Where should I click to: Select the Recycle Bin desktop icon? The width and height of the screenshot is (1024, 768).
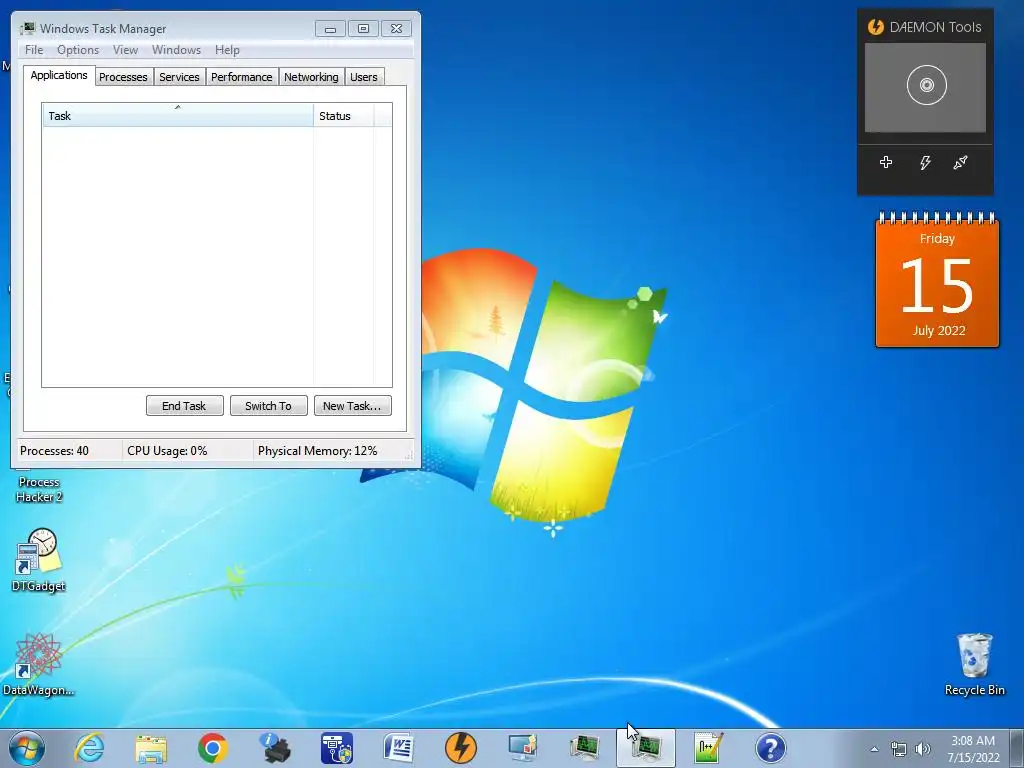[974, 664]
